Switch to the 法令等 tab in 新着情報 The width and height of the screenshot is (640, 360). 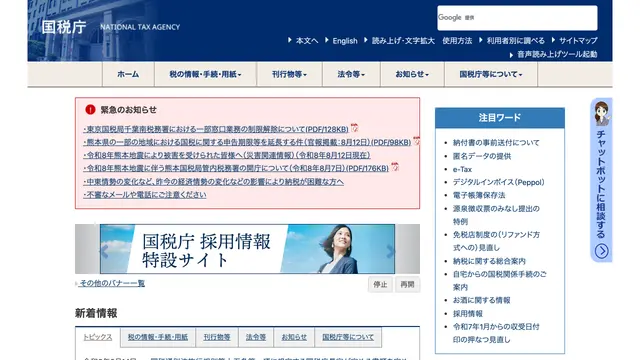tap(256, 337)
